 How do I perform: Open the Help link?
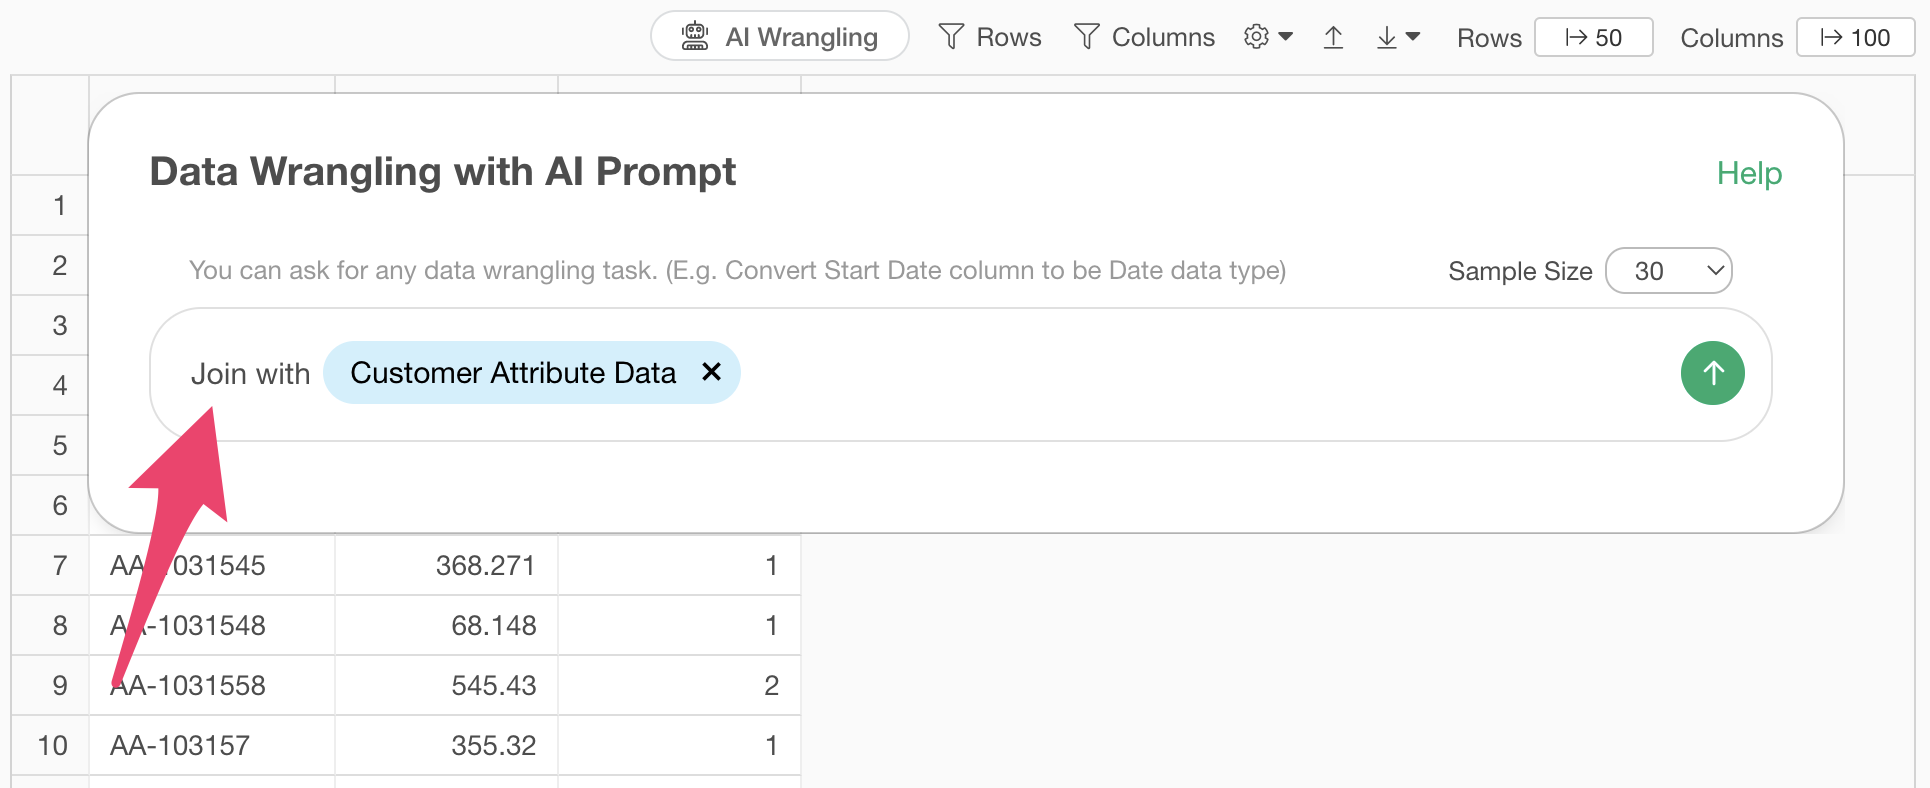1749,173
